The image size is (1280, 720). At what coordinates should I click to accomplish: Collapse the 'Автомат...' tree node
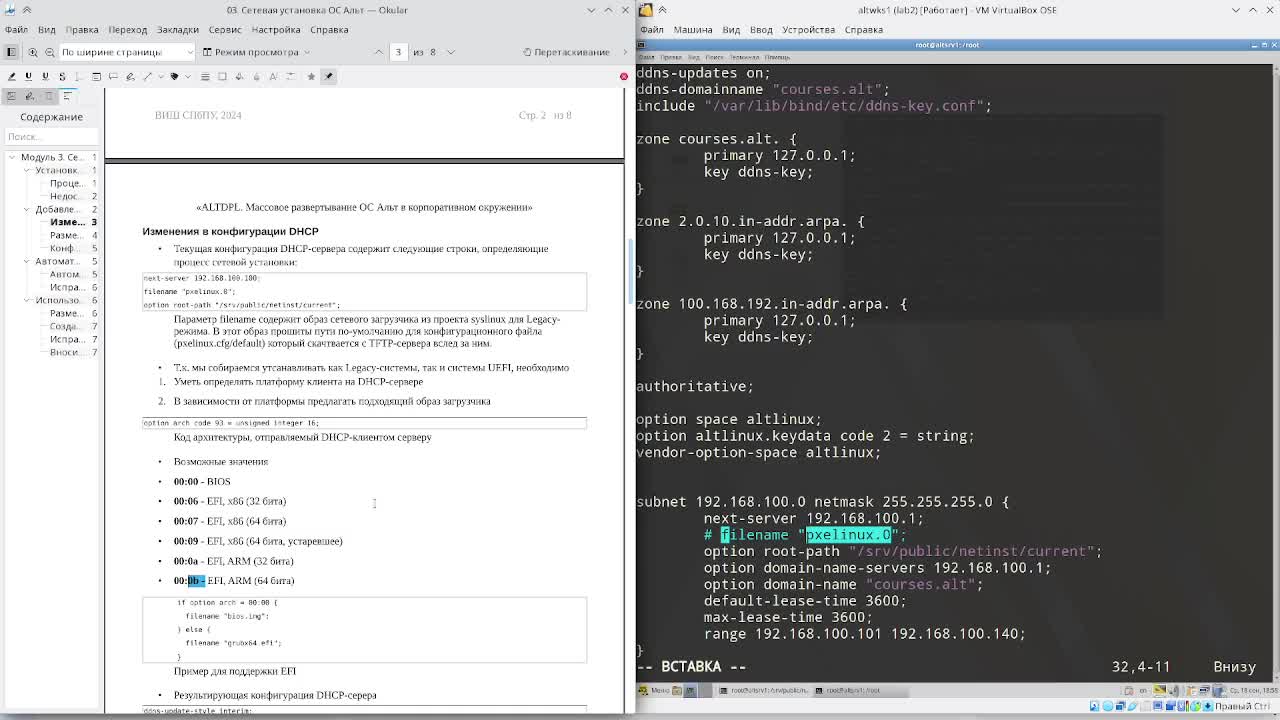[27, 261]
